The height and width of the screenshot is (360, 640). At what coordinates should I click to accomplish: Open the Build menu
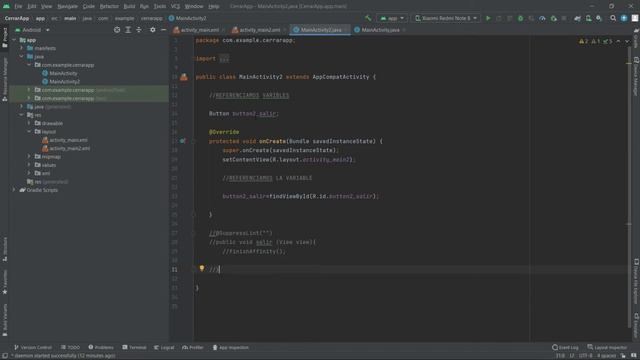coord(129,6)
